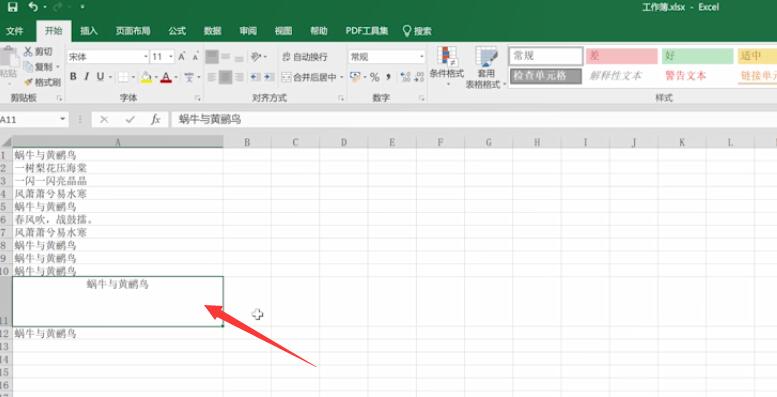
Task: Apply accounting currency format
Action: point(354,77)
